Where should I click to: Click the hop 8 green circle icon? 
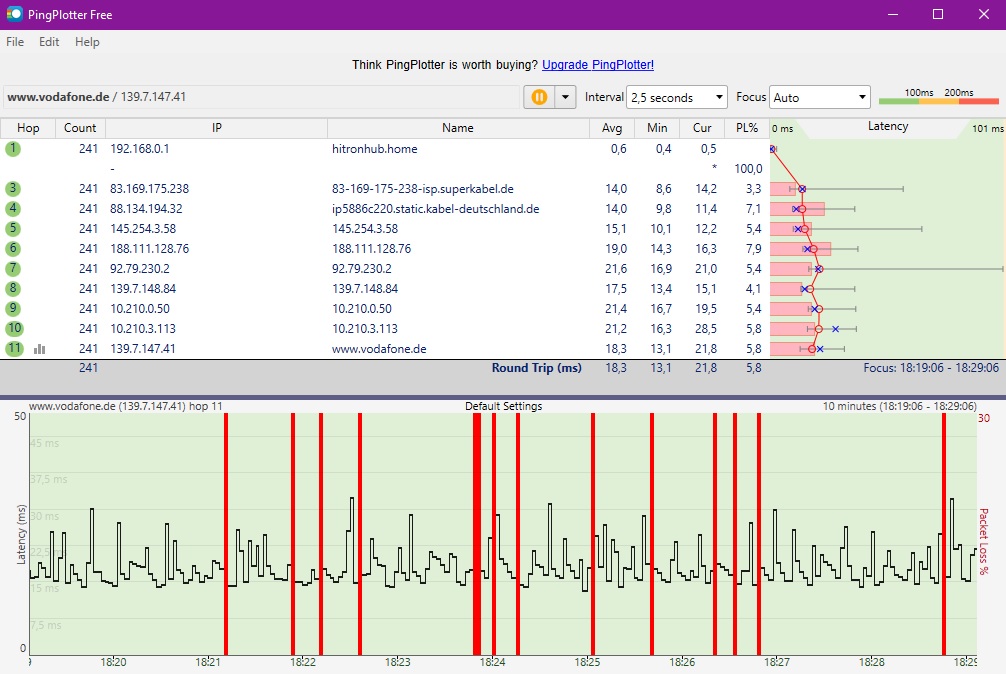coord(13,289)
